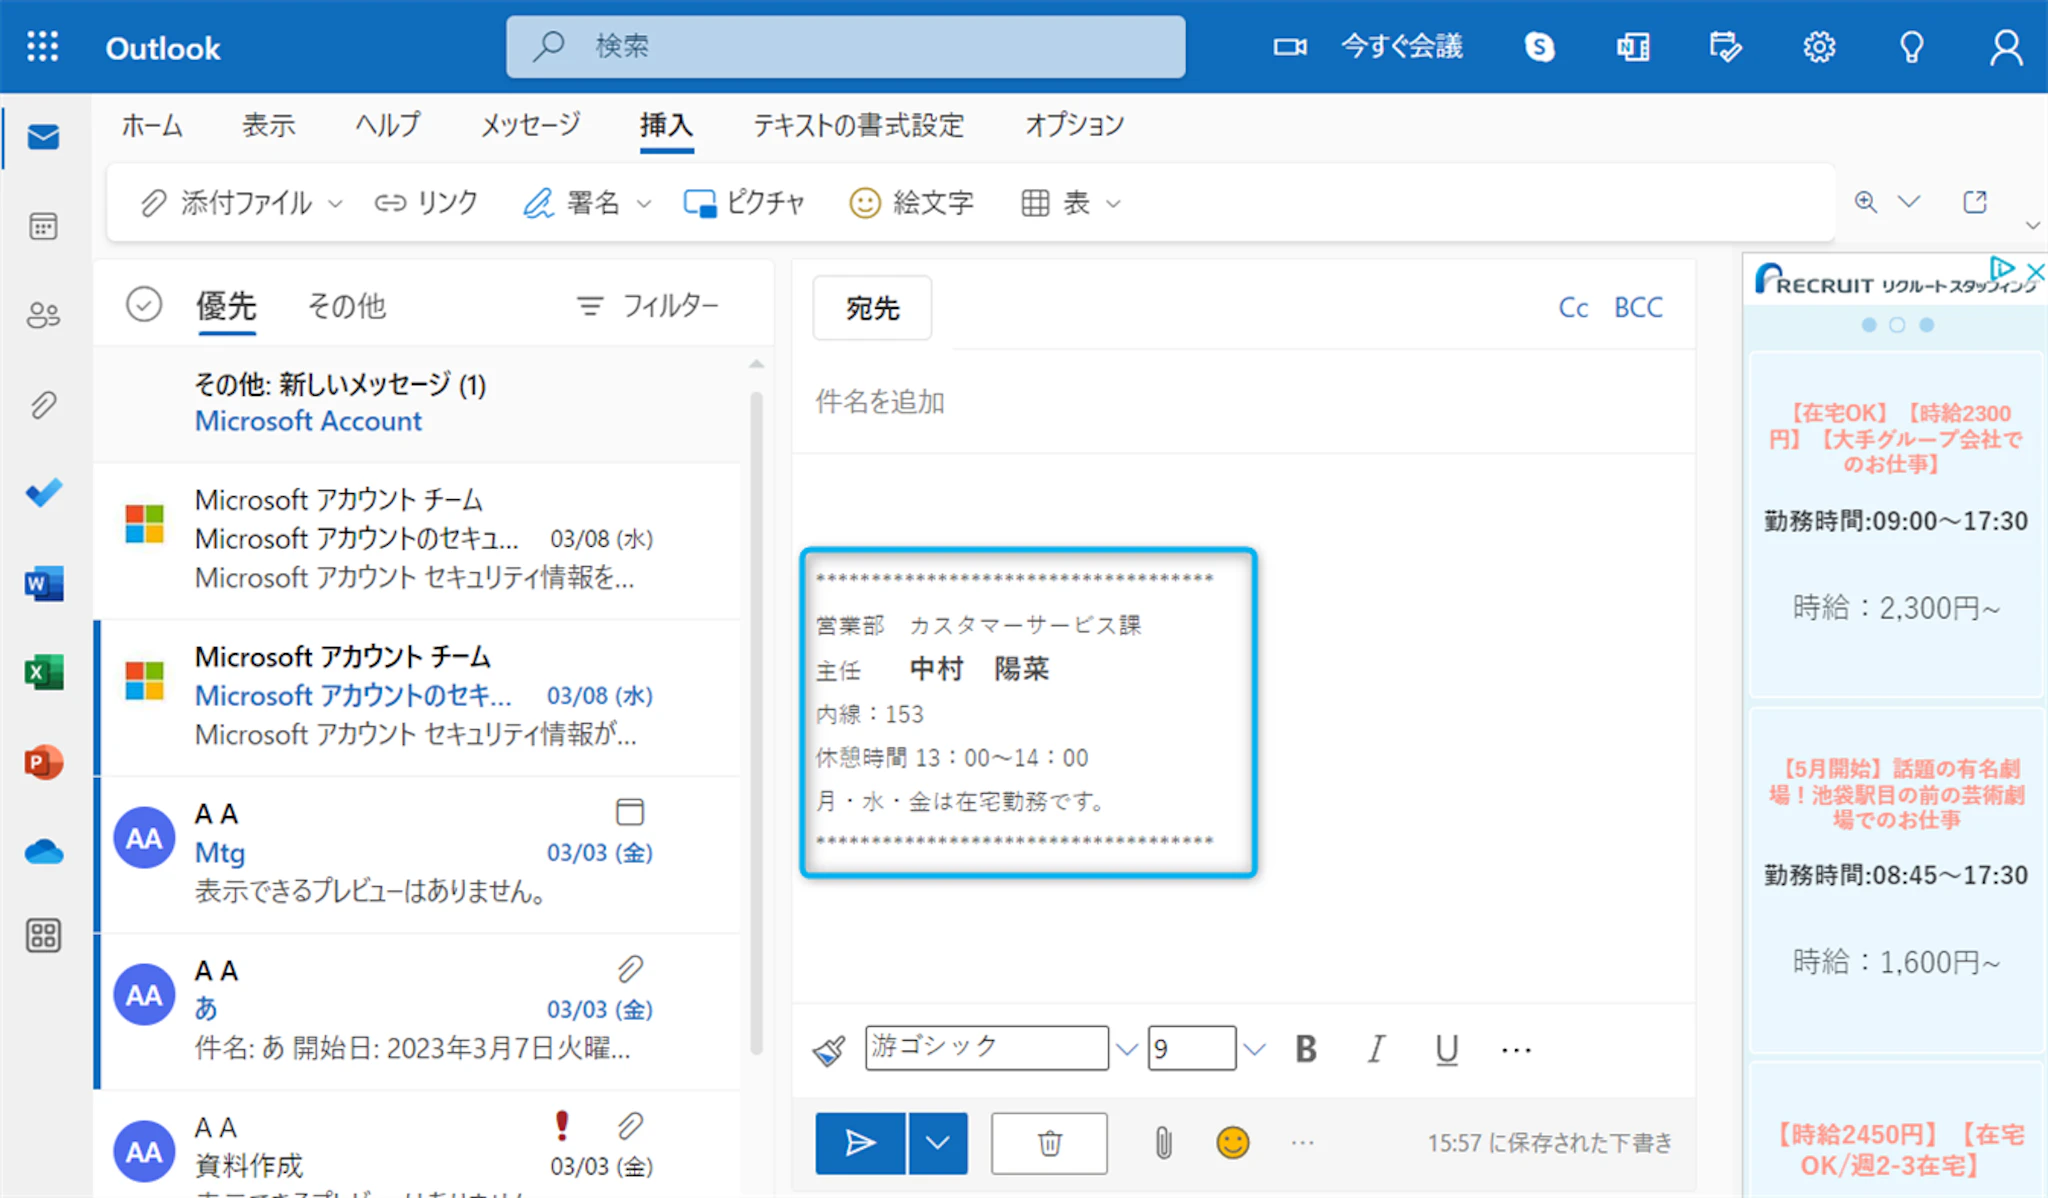Toggle underline formatting

pos(1446,1049)
